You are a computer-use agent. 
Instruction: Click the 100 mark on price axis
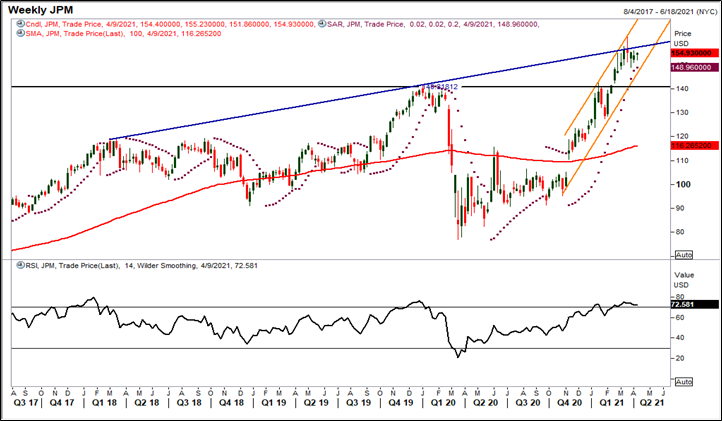pyautogui.click(x=683, y=184)
